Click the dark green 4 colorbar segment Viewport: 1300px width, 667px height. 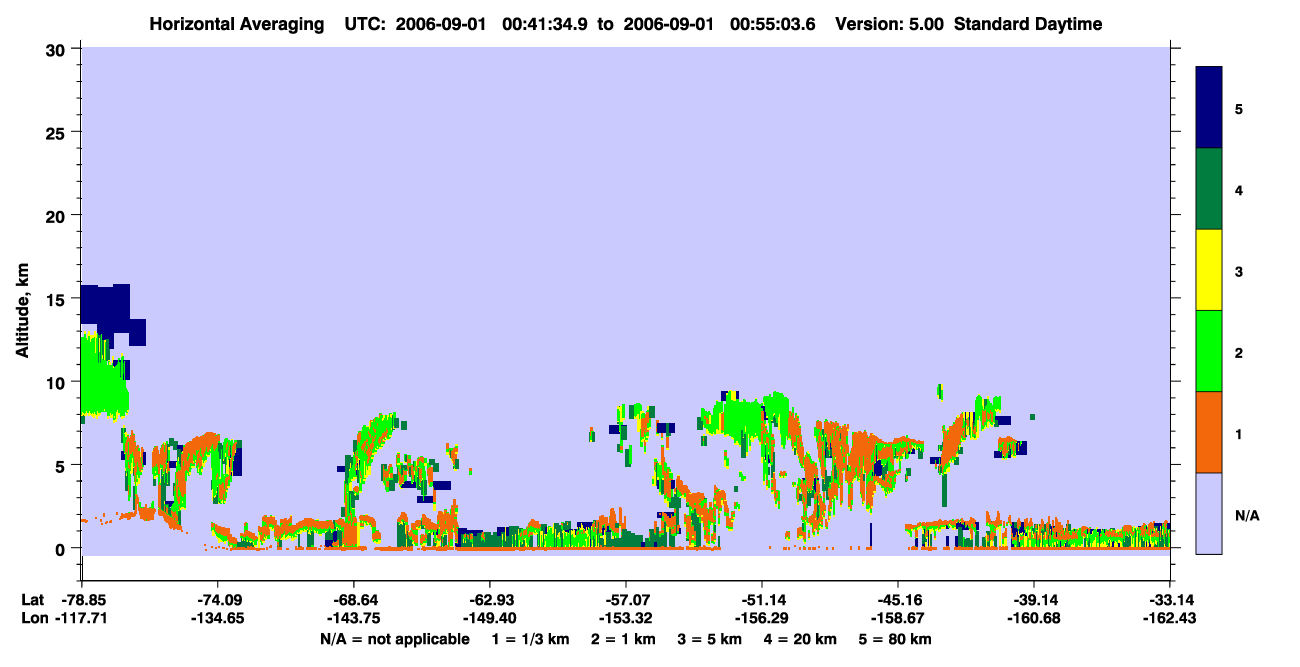1209,189
